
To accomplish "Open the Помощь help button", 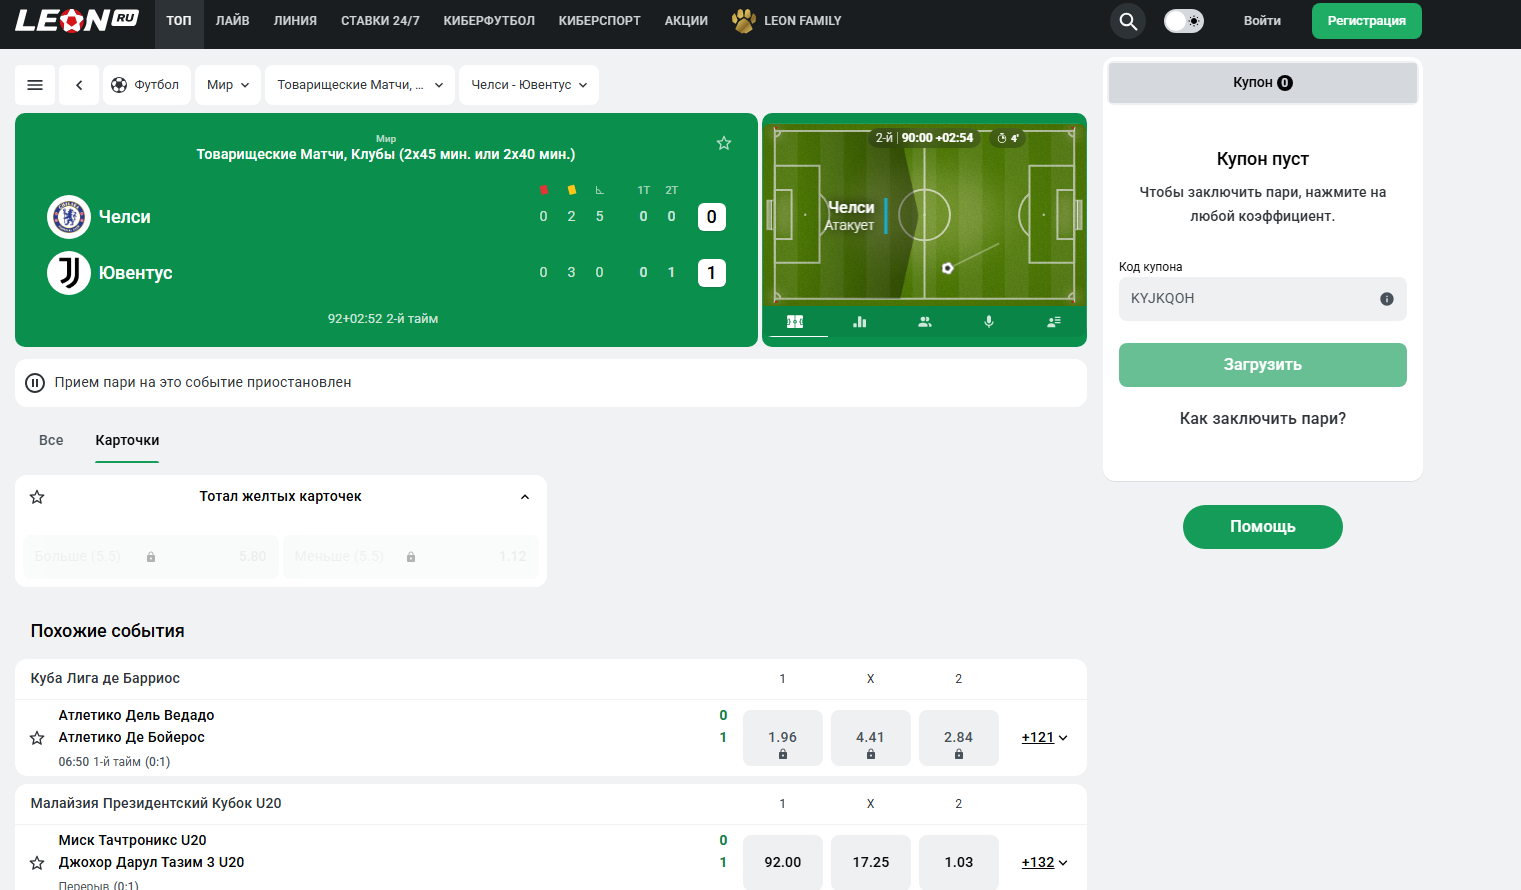I will 1263,527.
